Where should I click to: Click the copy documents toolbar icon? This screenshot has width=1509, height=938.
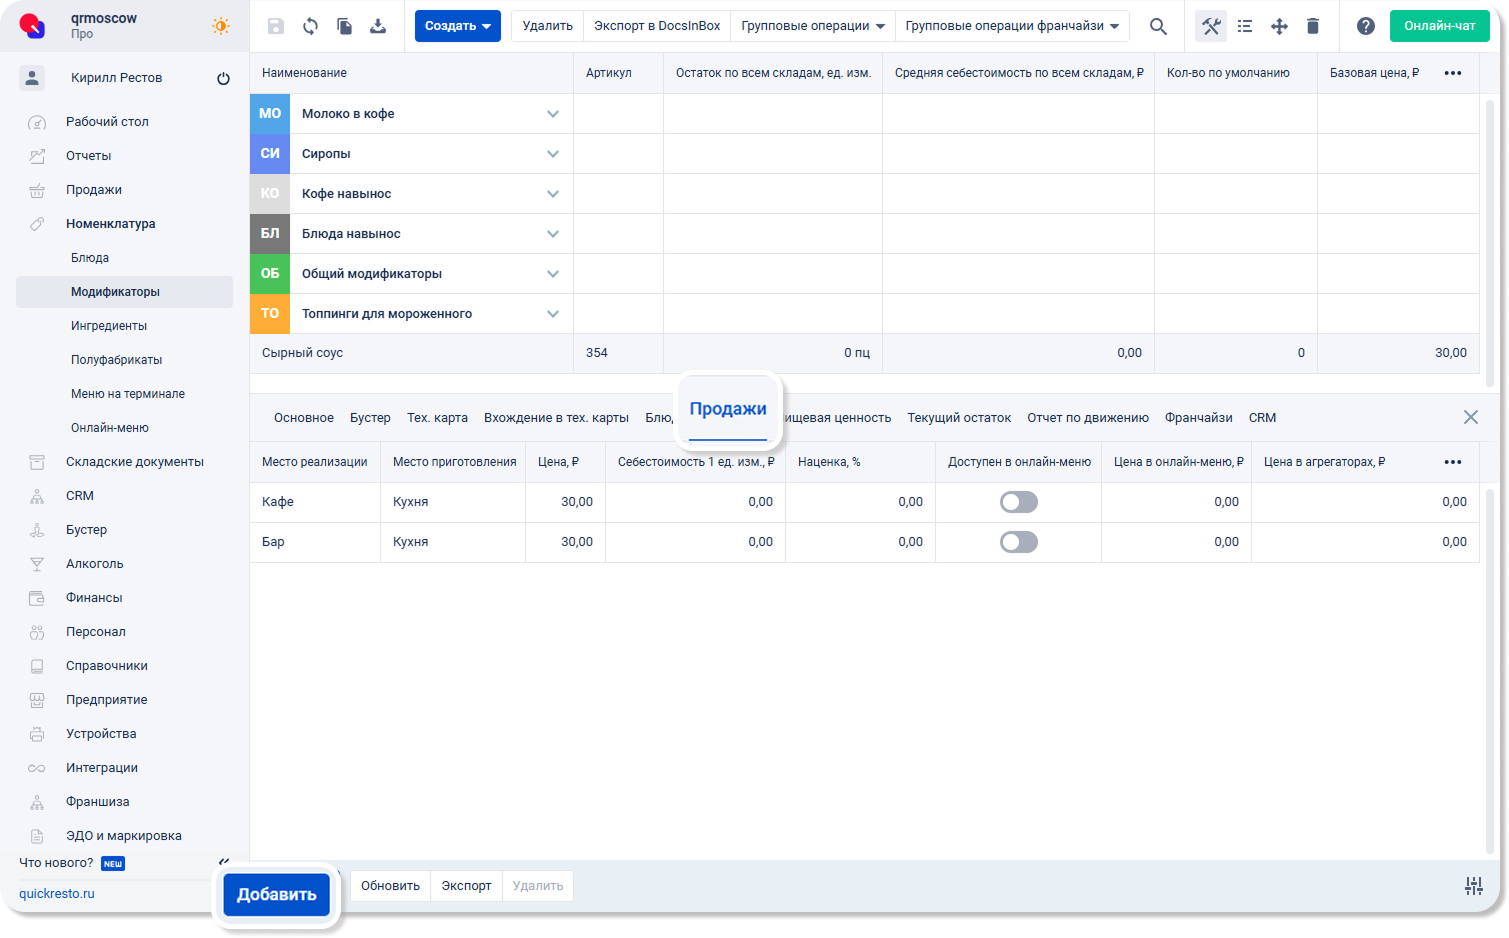344,26
